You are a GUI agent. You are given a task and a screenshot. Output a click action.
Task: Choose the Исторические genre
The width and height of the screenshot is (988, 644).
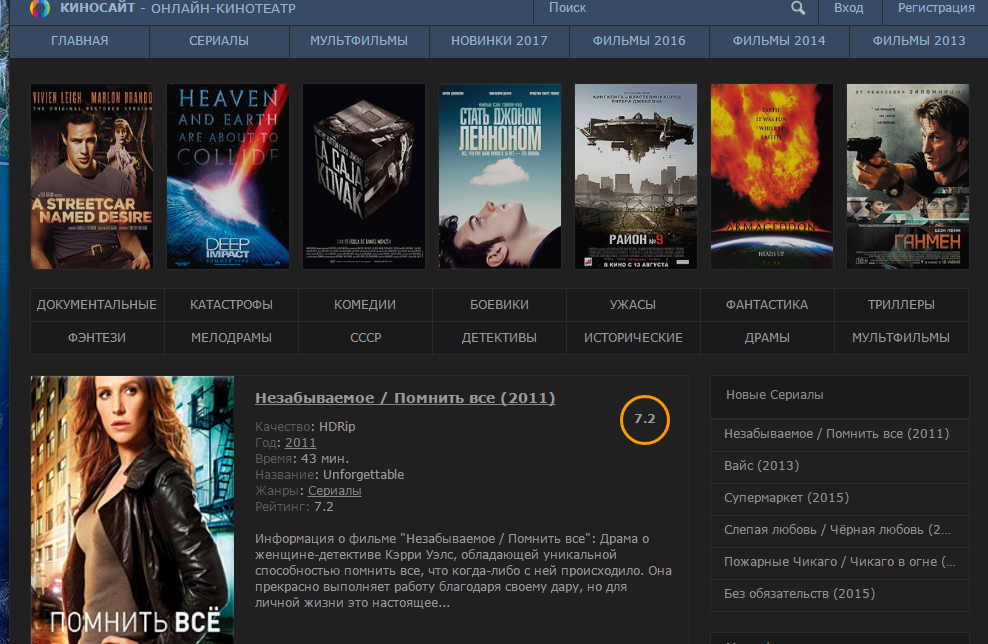coord(633,338)
